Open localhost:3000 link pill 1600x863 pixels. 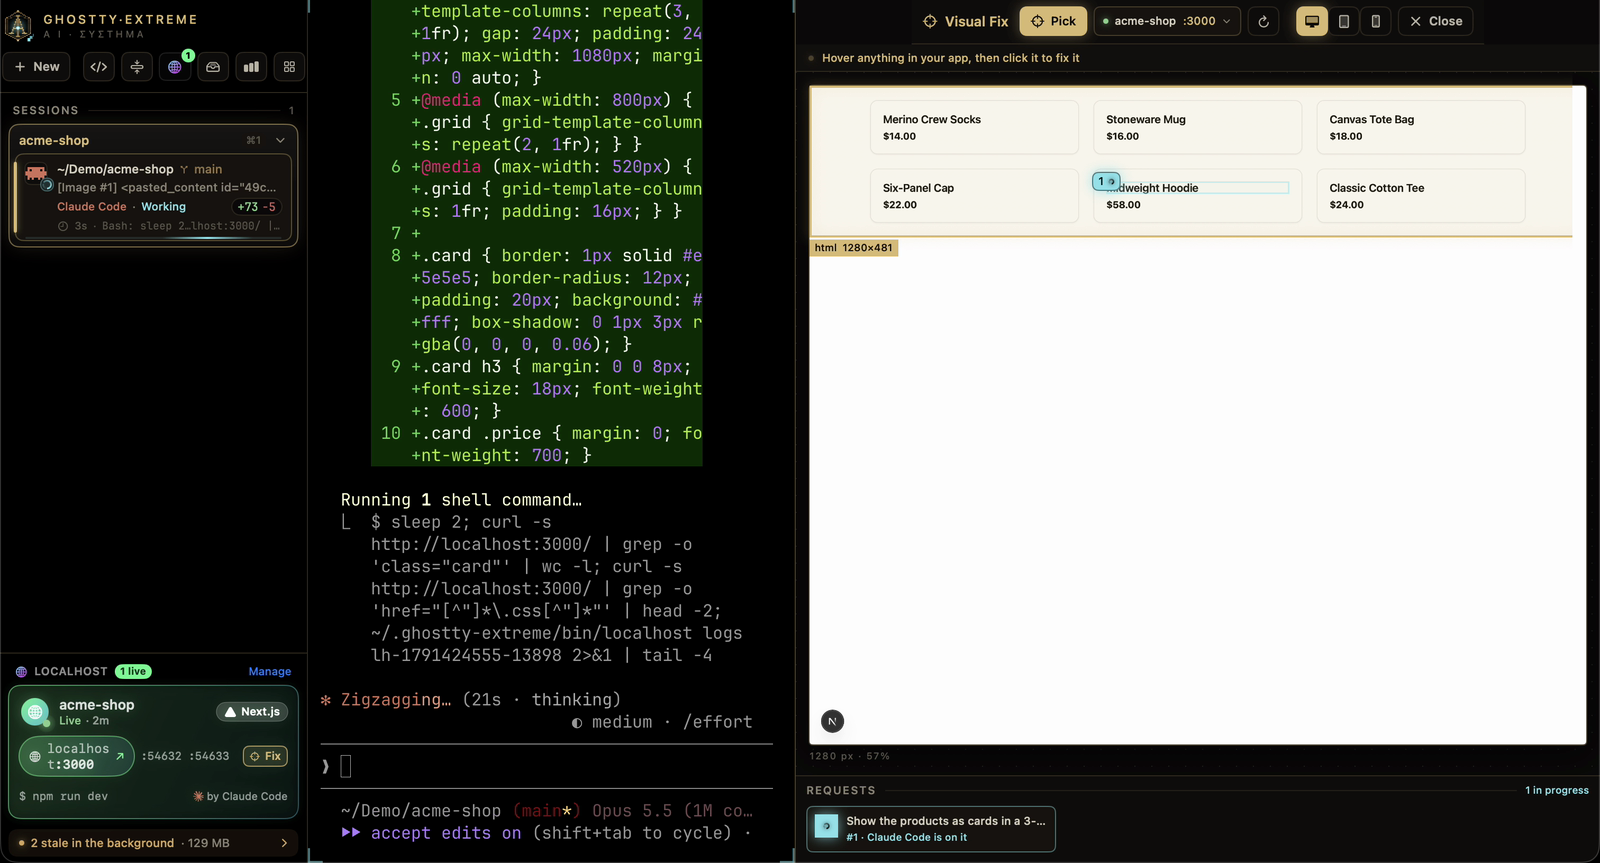click(x=77, y=756)
